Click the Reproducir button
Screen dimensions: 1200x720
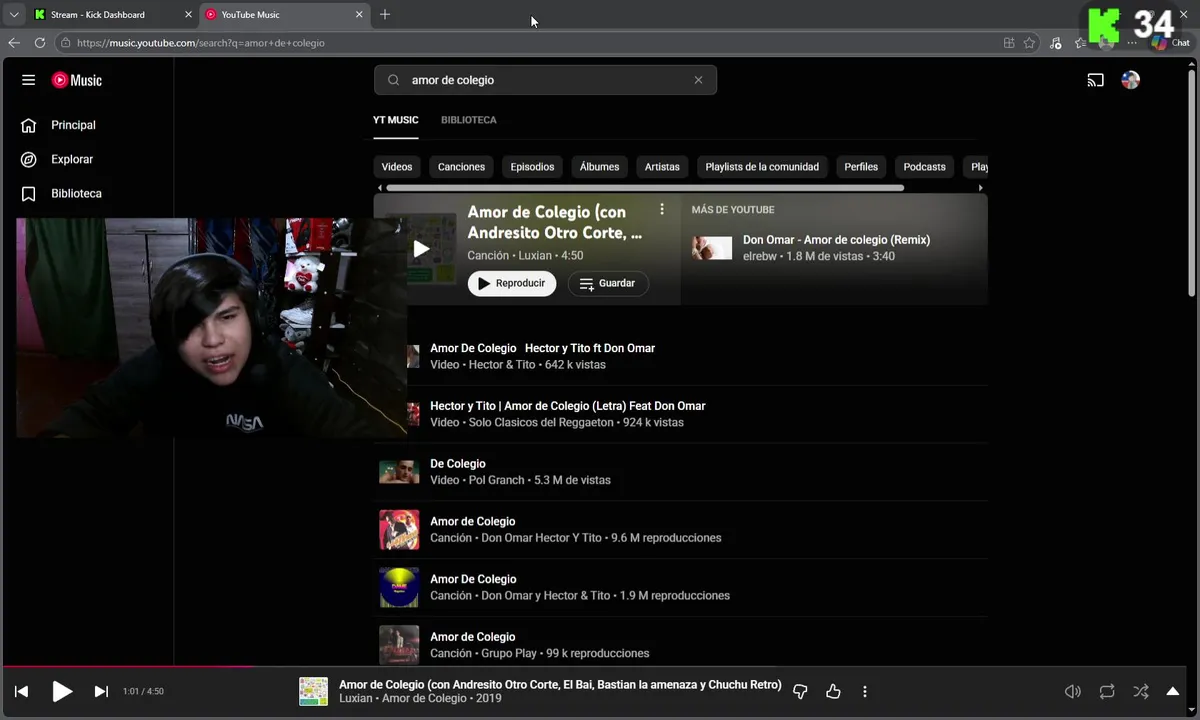[x=512, y=284]
